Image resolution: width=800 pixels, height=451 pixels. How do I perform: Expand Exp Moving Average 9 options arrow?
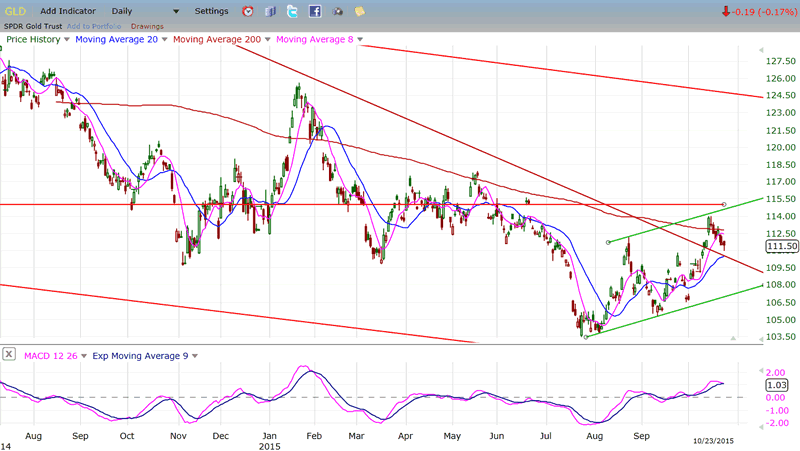point(195,355)
